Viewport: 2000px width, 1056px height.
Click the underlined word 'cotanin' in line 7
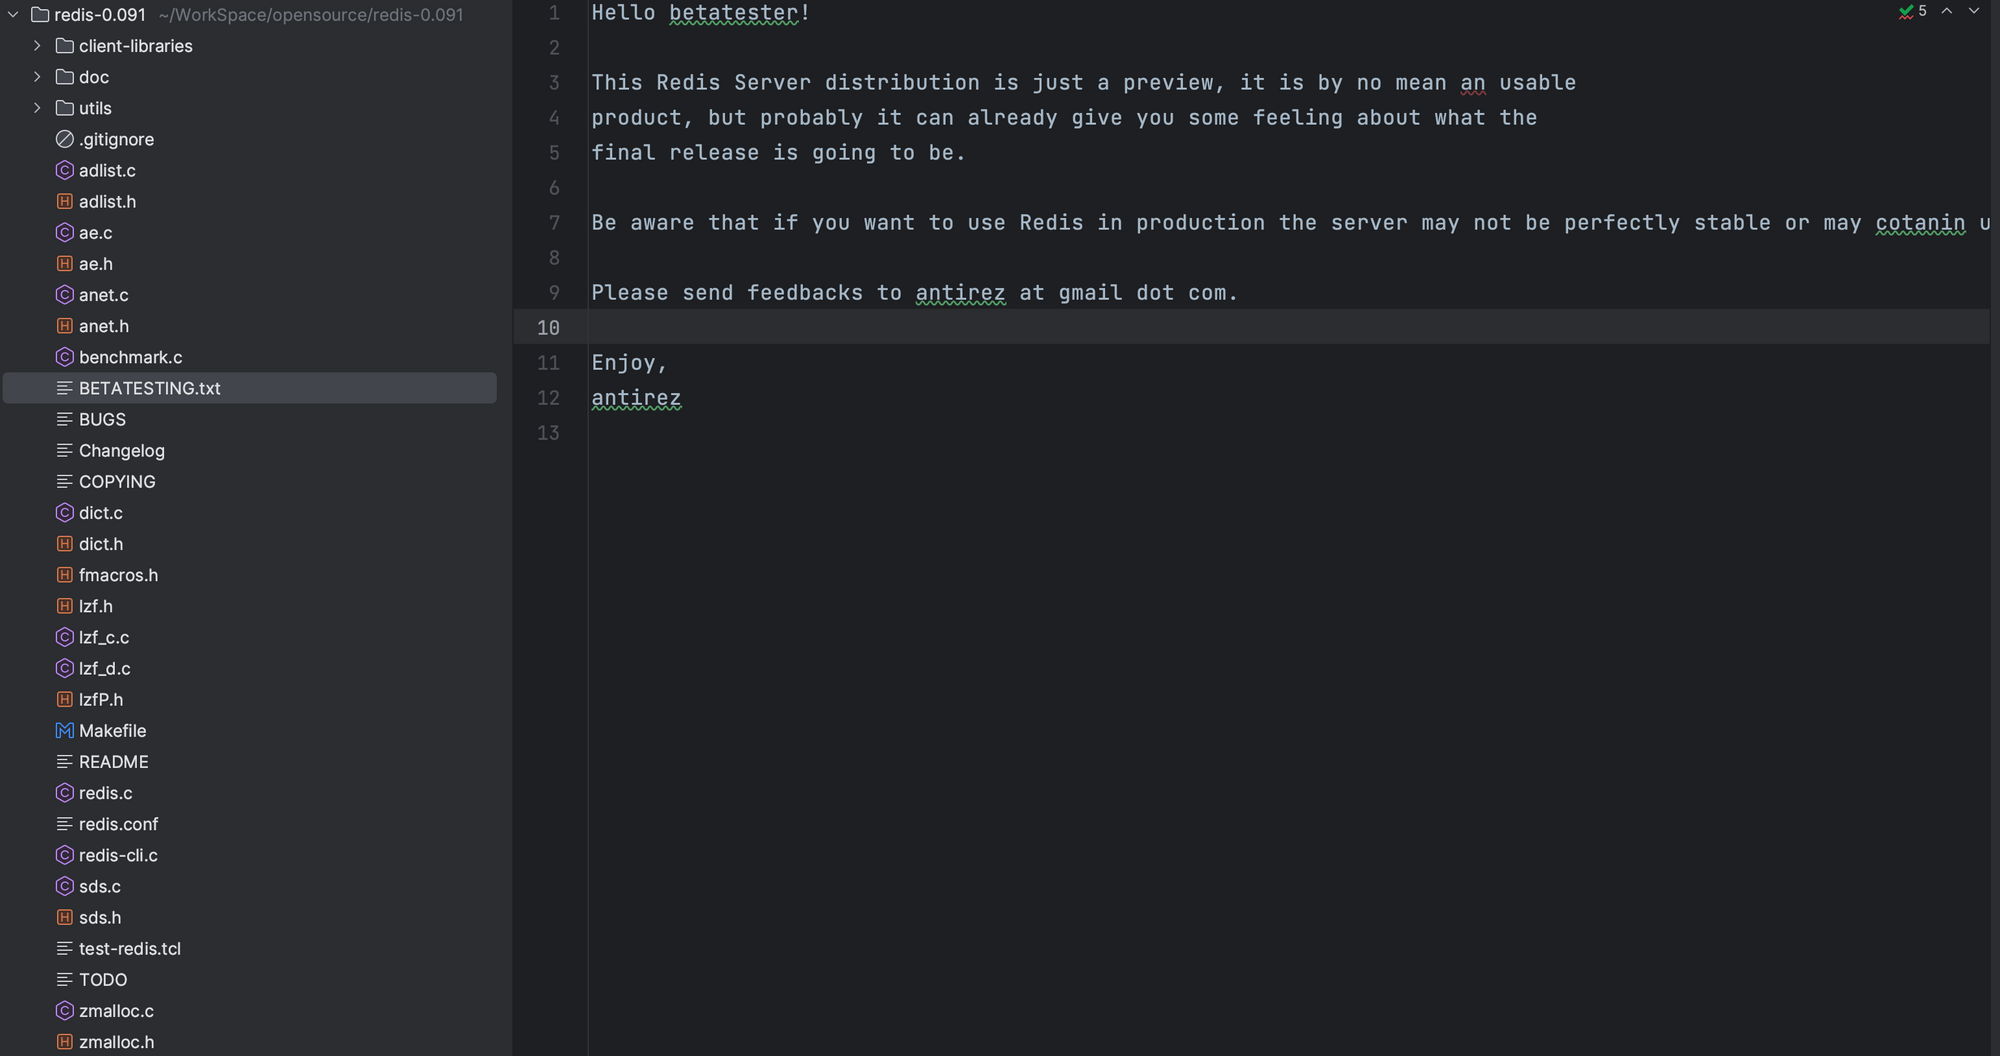1920,223
